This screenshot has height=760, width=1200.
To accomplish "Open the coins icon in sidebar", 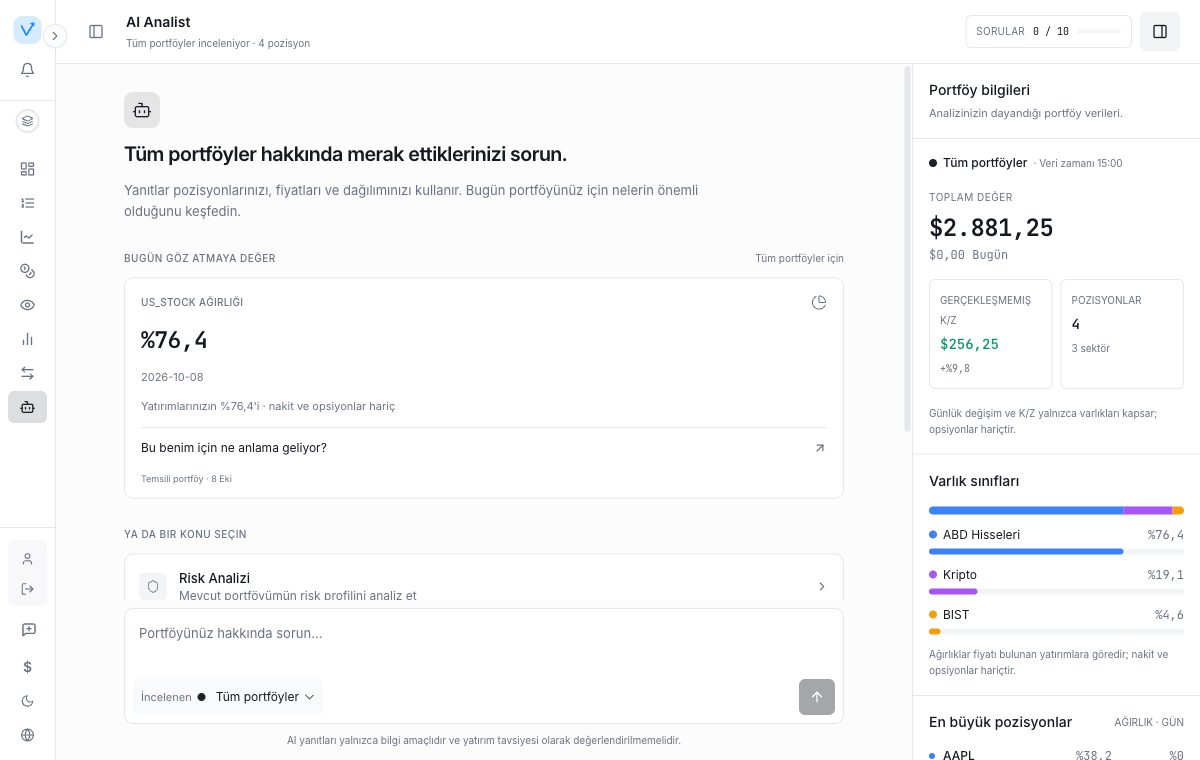I will (27, 271).
